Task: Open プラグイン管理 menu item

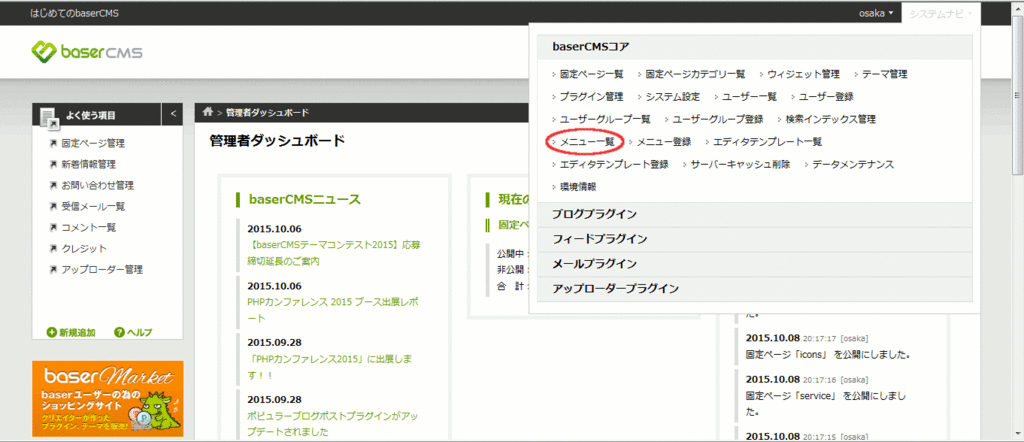Action: point(591,97)
